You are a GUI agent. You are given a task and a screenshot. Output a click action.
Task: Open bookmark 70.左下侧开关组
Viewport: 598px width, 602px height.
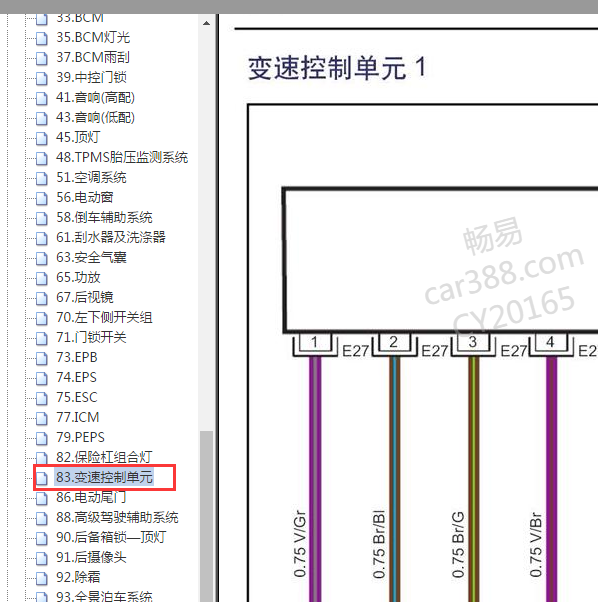pyautogui.click(x=104, y=318)
